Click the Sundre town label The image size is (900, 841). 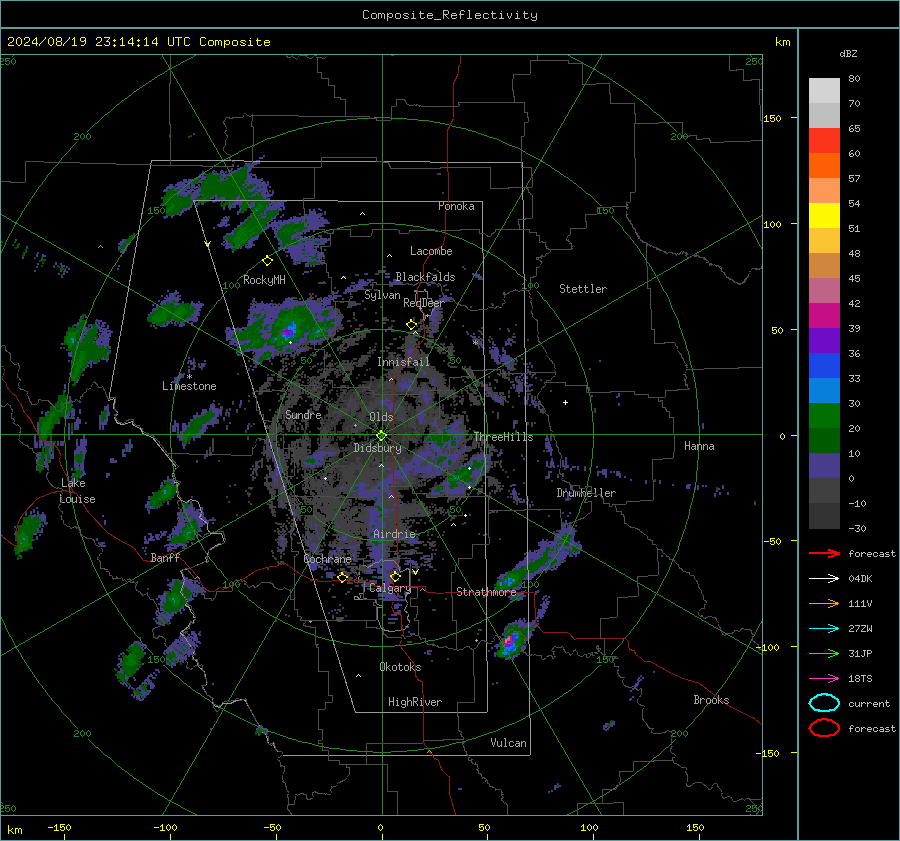[303, 414]
